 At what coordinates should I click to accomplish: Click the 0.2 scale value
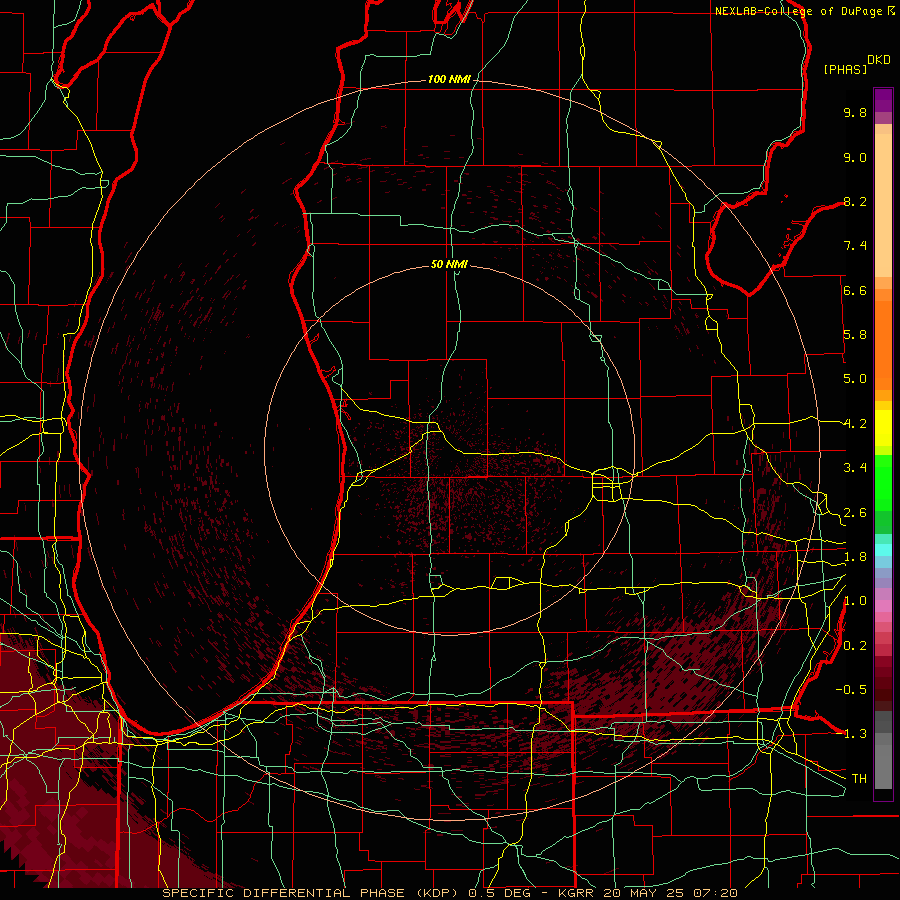(x=855, y=646)
